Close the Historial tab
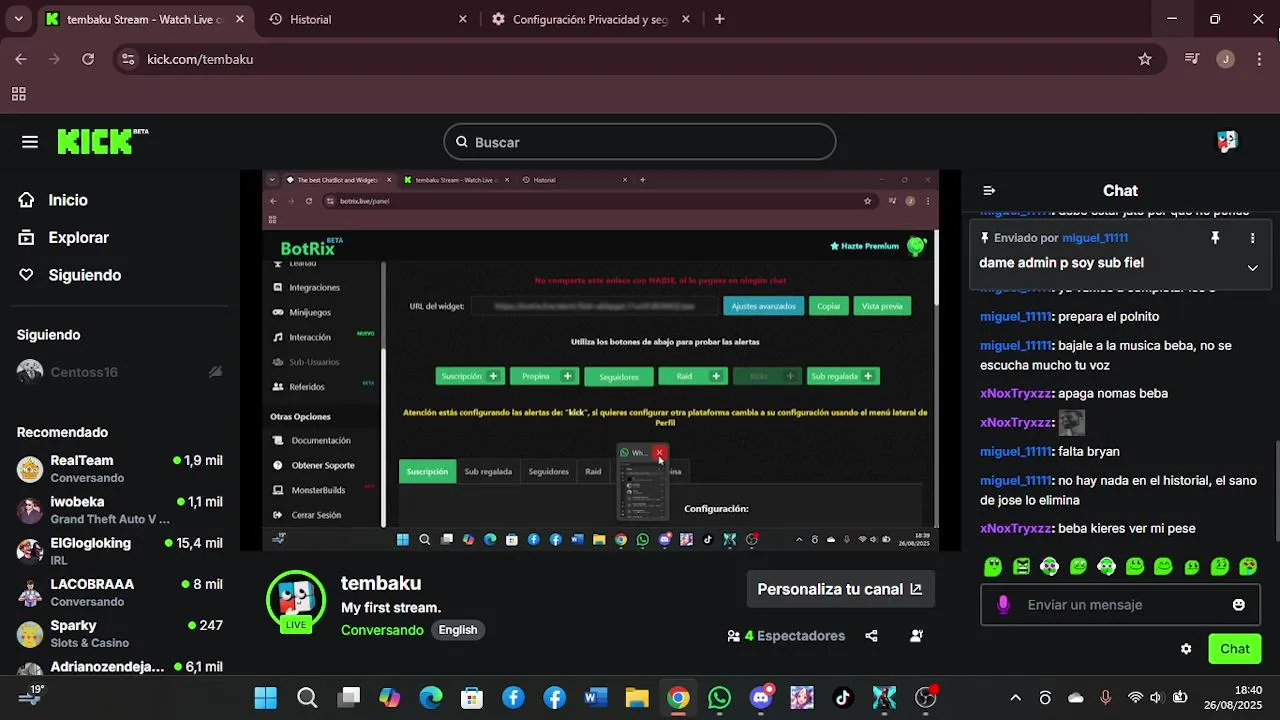This screenshot has height=720, width=1280. [462, 19]
